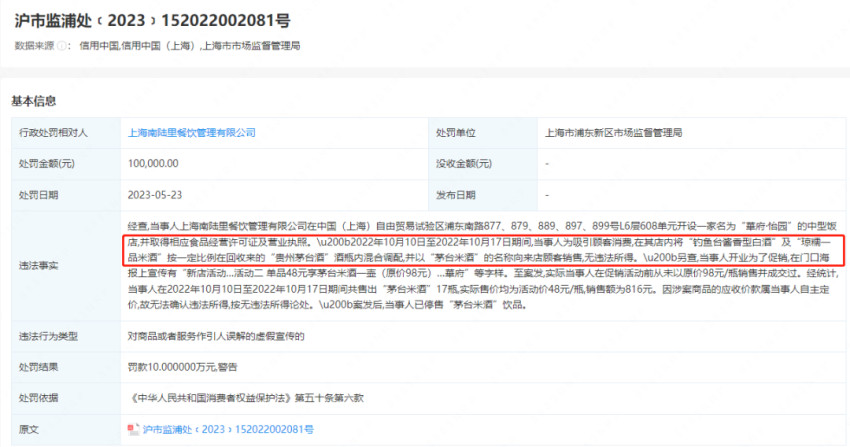Click the 处罚金额(元) label cell
The image size is (850, 447).
(x=48, y=163)
